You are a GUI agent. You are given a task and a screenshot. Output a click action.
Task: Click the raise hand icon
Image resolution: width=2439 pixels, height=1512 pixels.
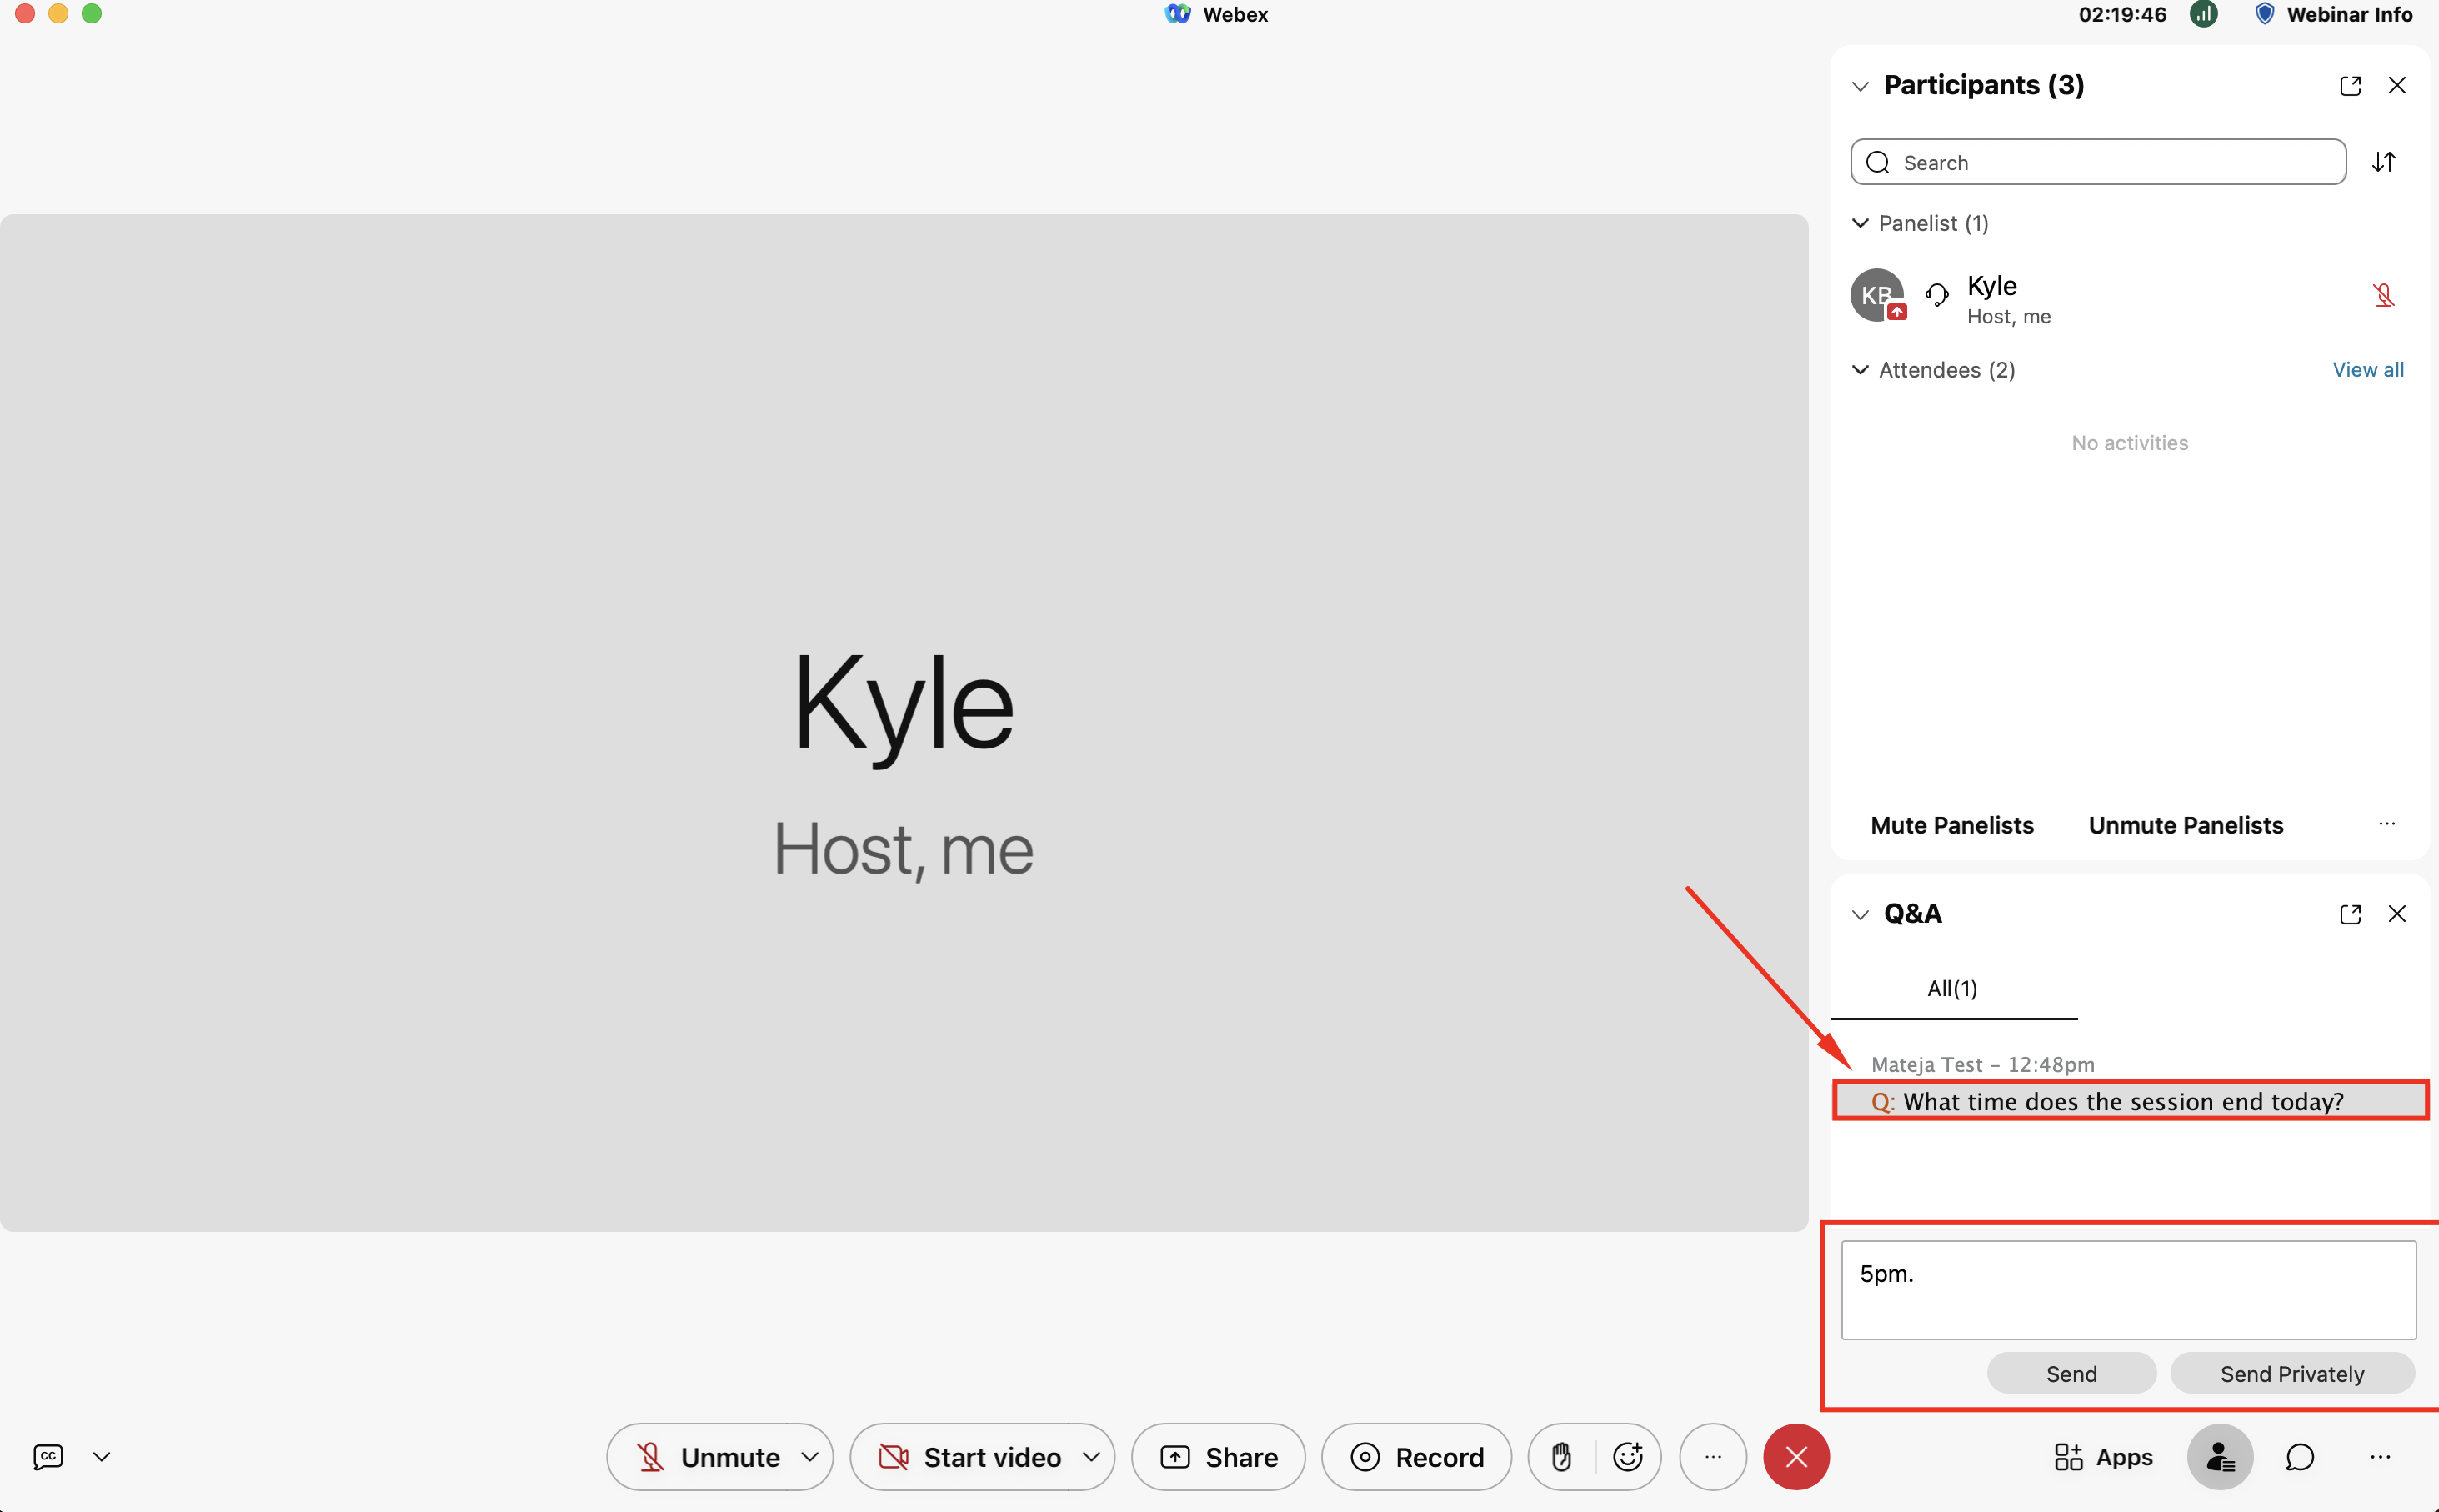1561,1457
